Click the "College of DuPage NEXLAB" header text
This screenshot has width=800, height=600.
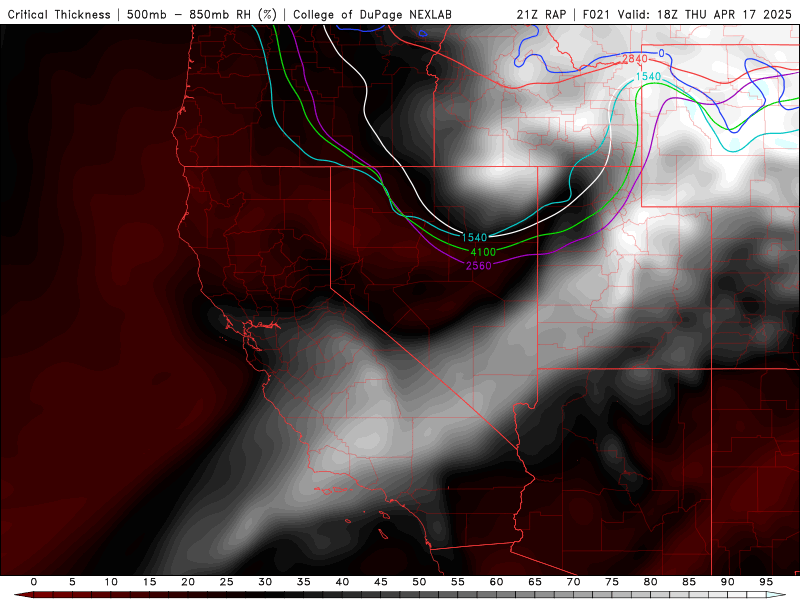tap(372, 14)
